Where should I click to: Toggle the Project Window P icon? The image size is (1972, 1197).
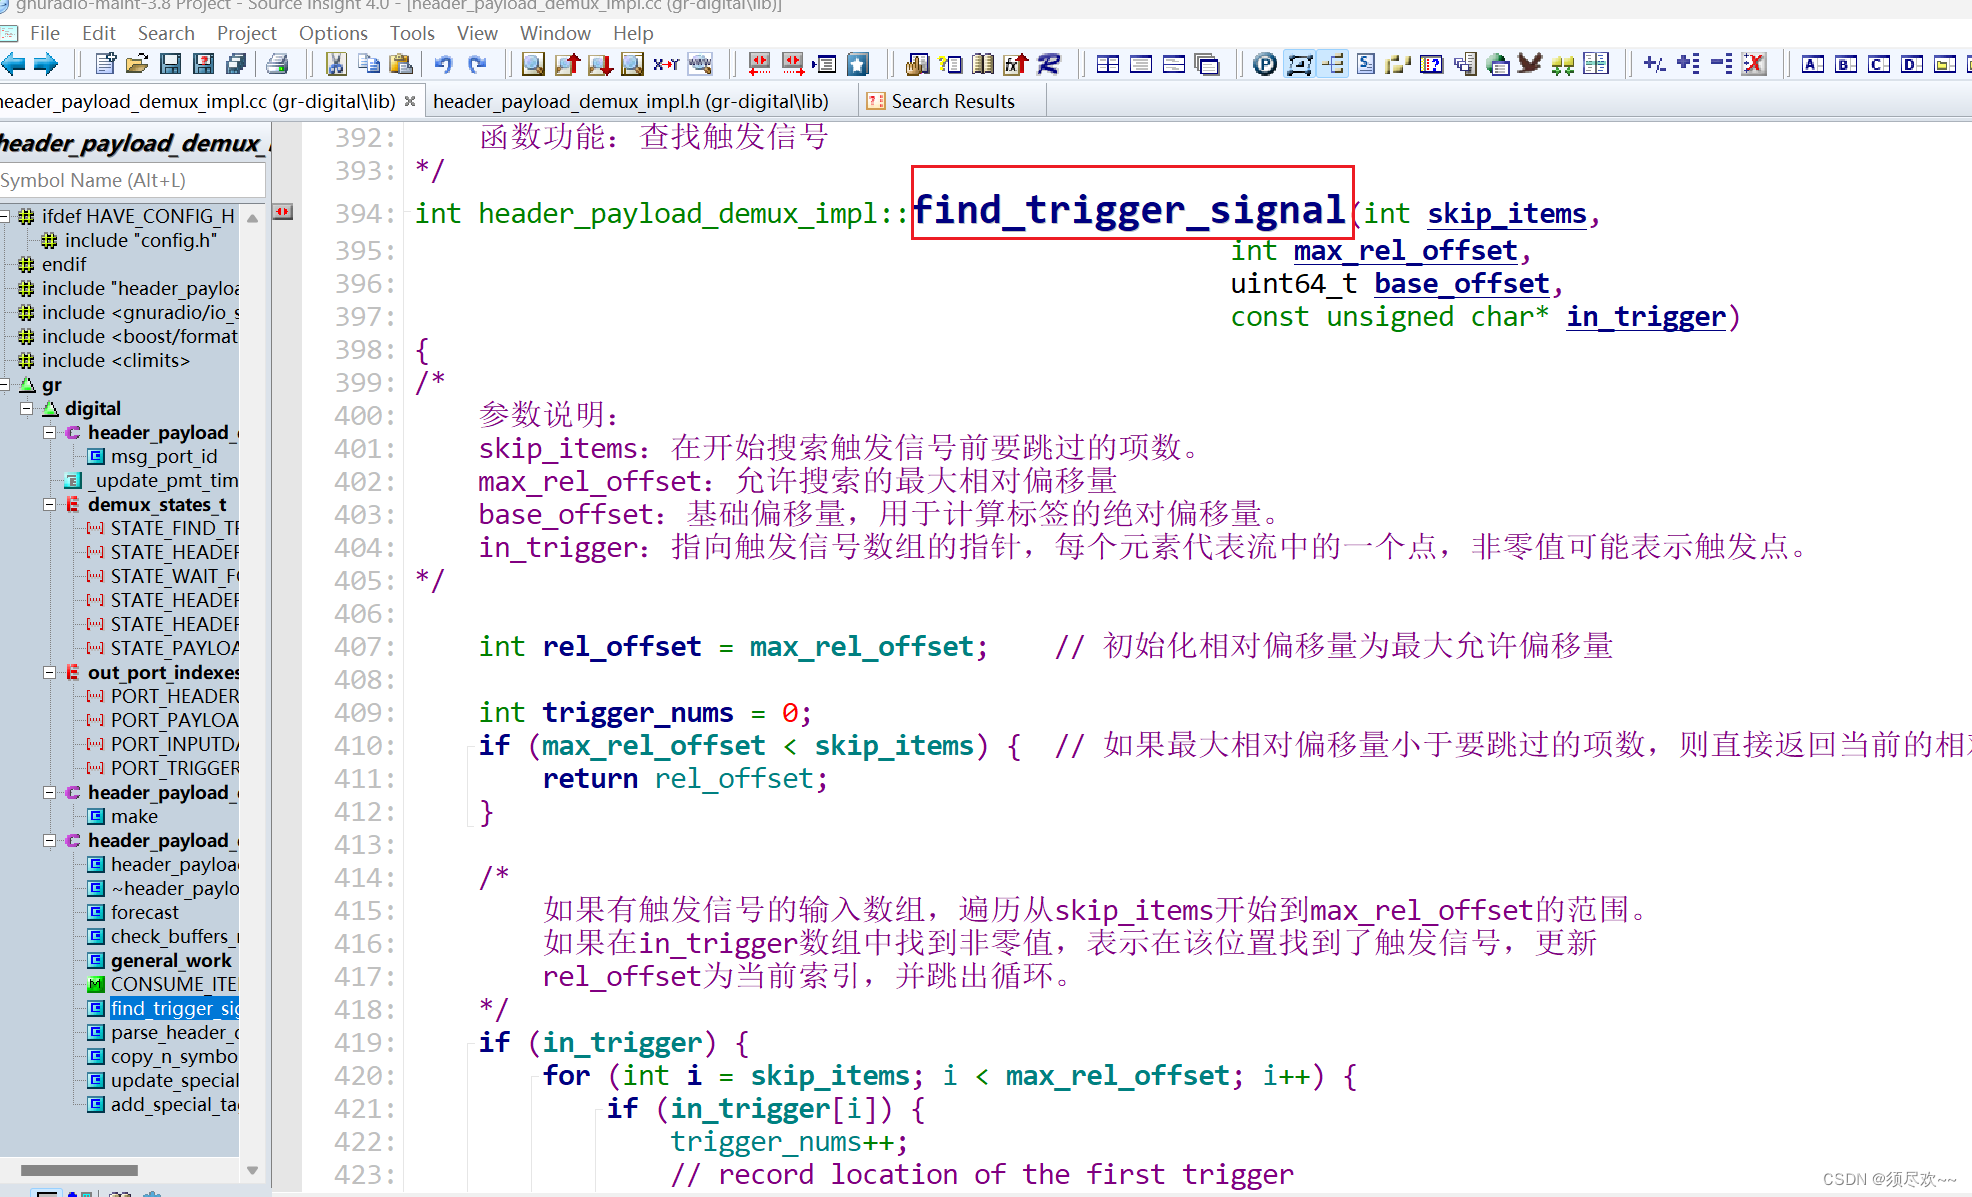(1265, 65)
